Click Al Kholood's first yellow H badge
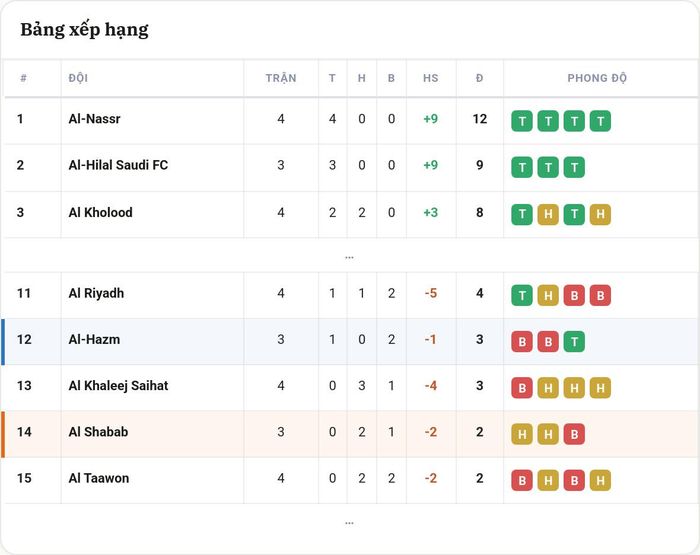Viewport: 700px width, 555px height. pos(548,215)
